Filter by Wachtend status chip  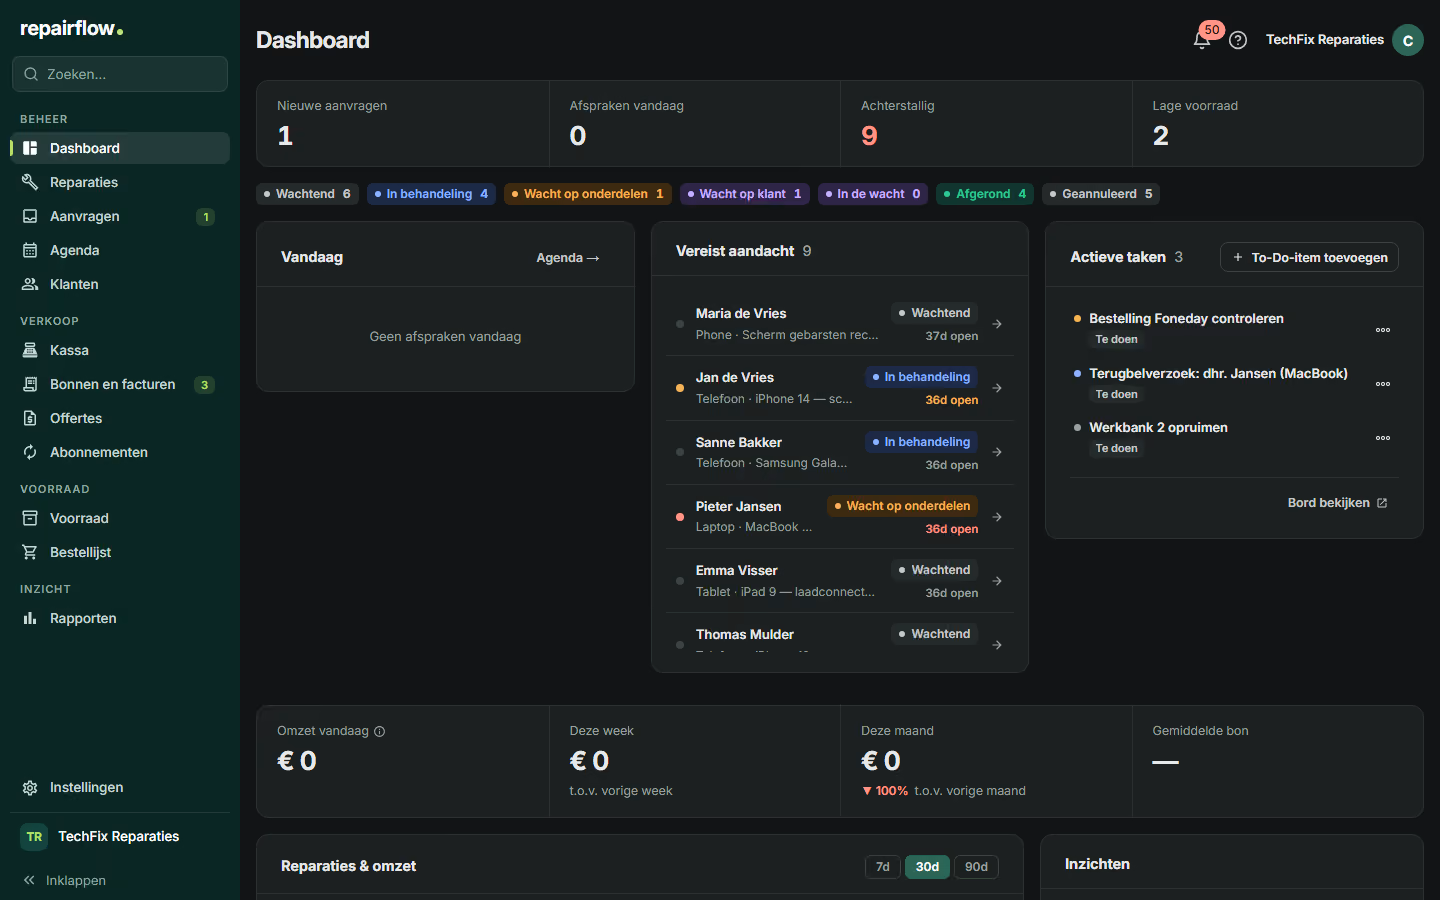307,194
